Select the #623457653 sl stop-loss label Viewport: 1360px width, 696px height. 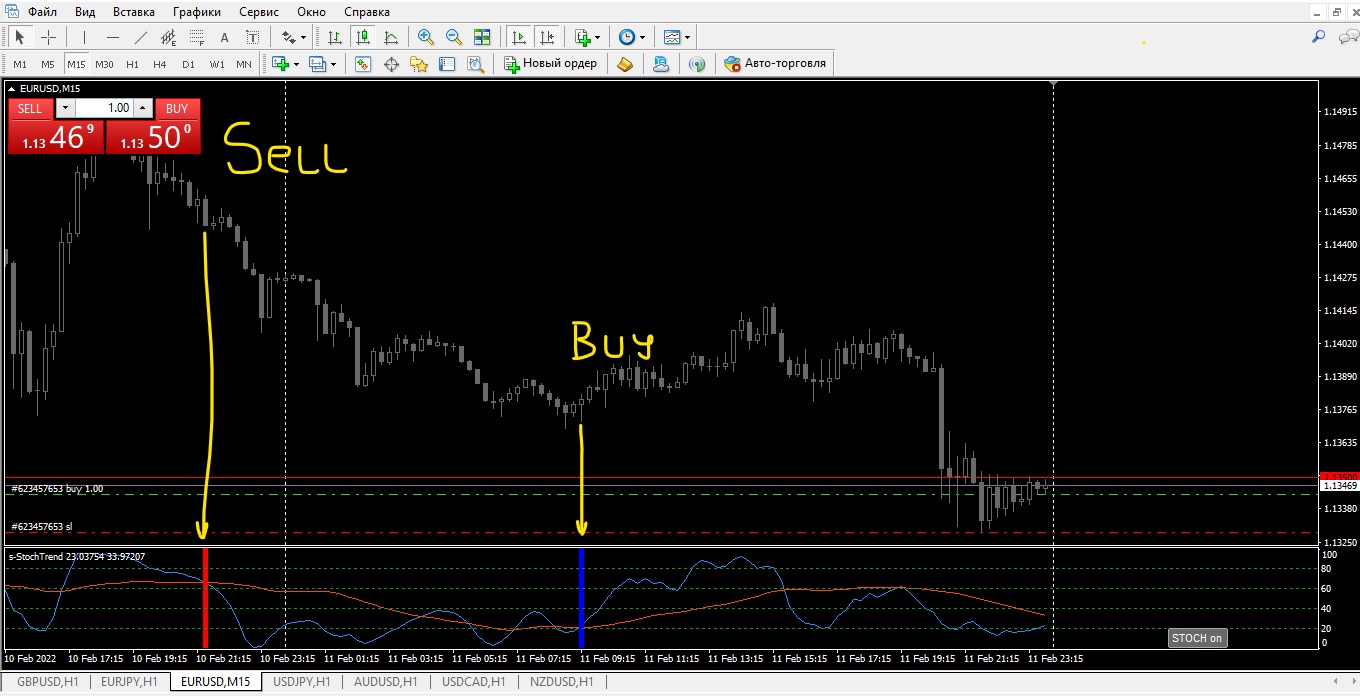tap(41, 526)
